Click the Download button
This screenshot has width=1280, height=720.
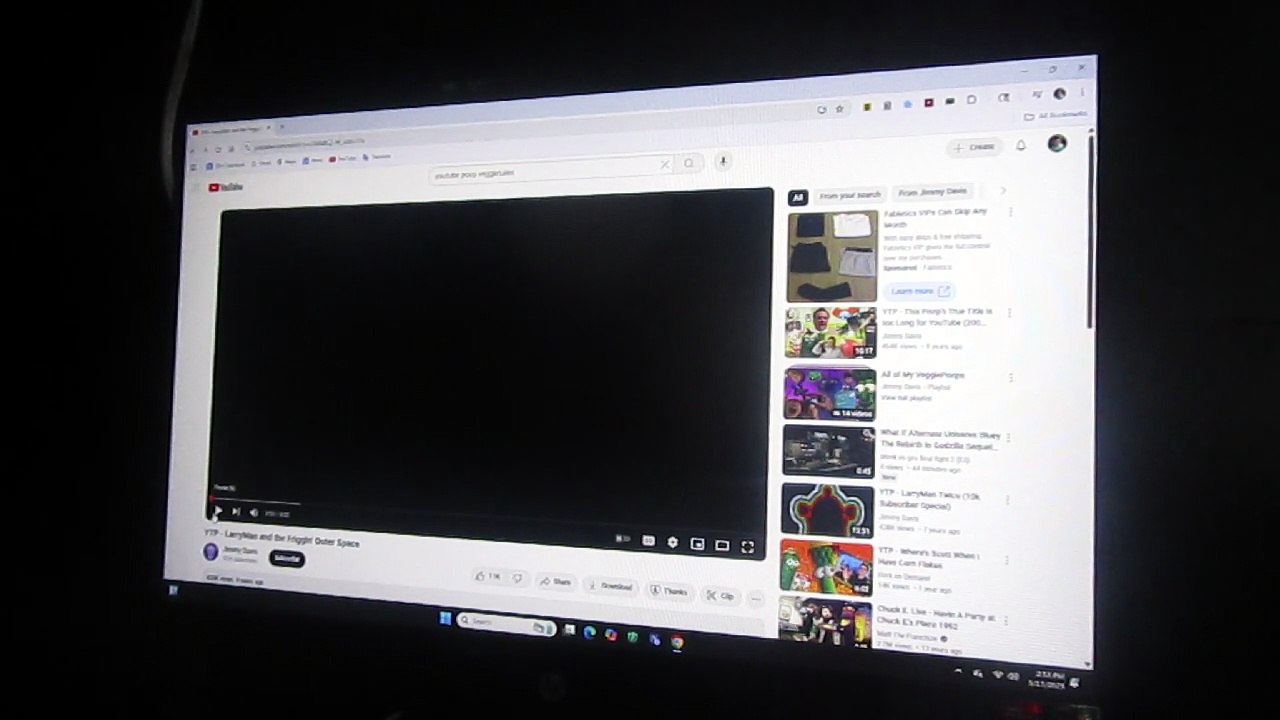tap(610, 586)
